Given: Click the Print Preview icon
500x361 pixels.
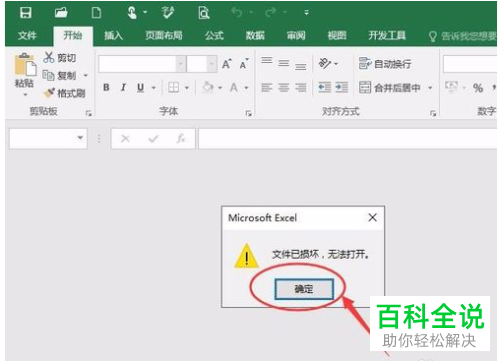Looking at the screenshot, I should (204, 13).
